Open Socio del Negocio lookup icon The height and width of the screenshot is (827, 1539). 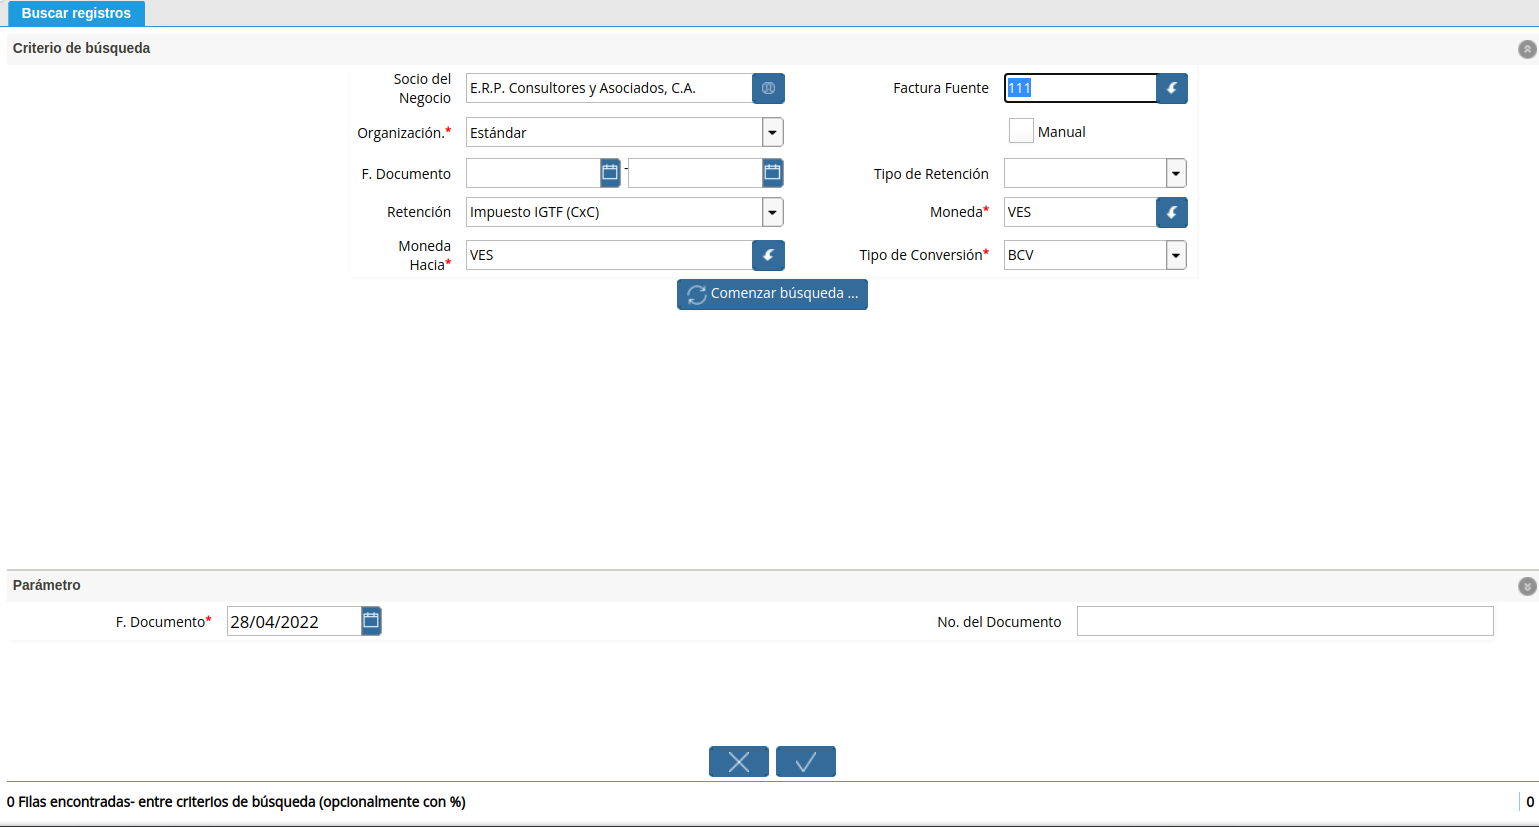(x=768, y=88)
